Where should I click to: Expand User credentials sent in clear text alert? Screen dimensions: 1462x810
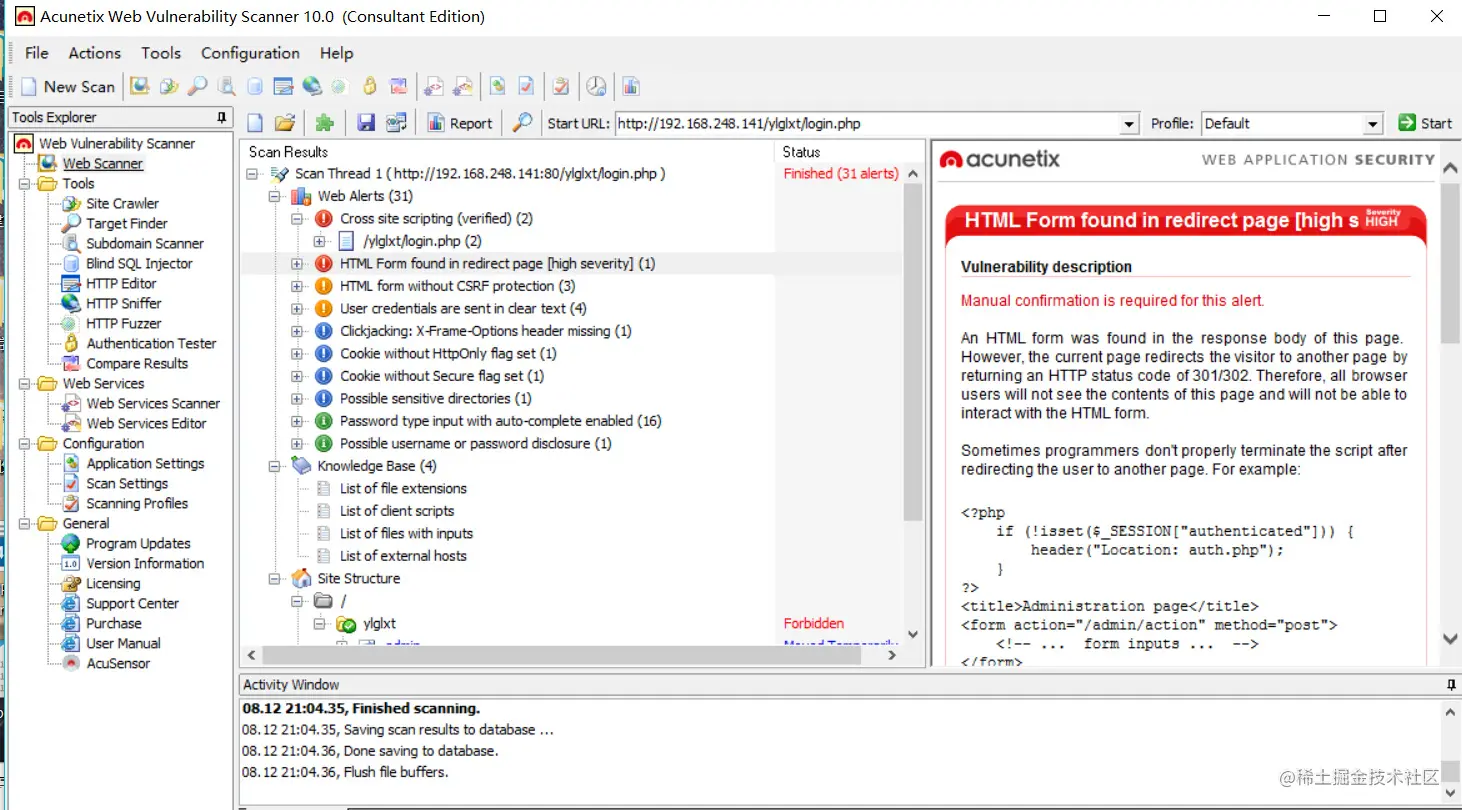pos(297,308)
